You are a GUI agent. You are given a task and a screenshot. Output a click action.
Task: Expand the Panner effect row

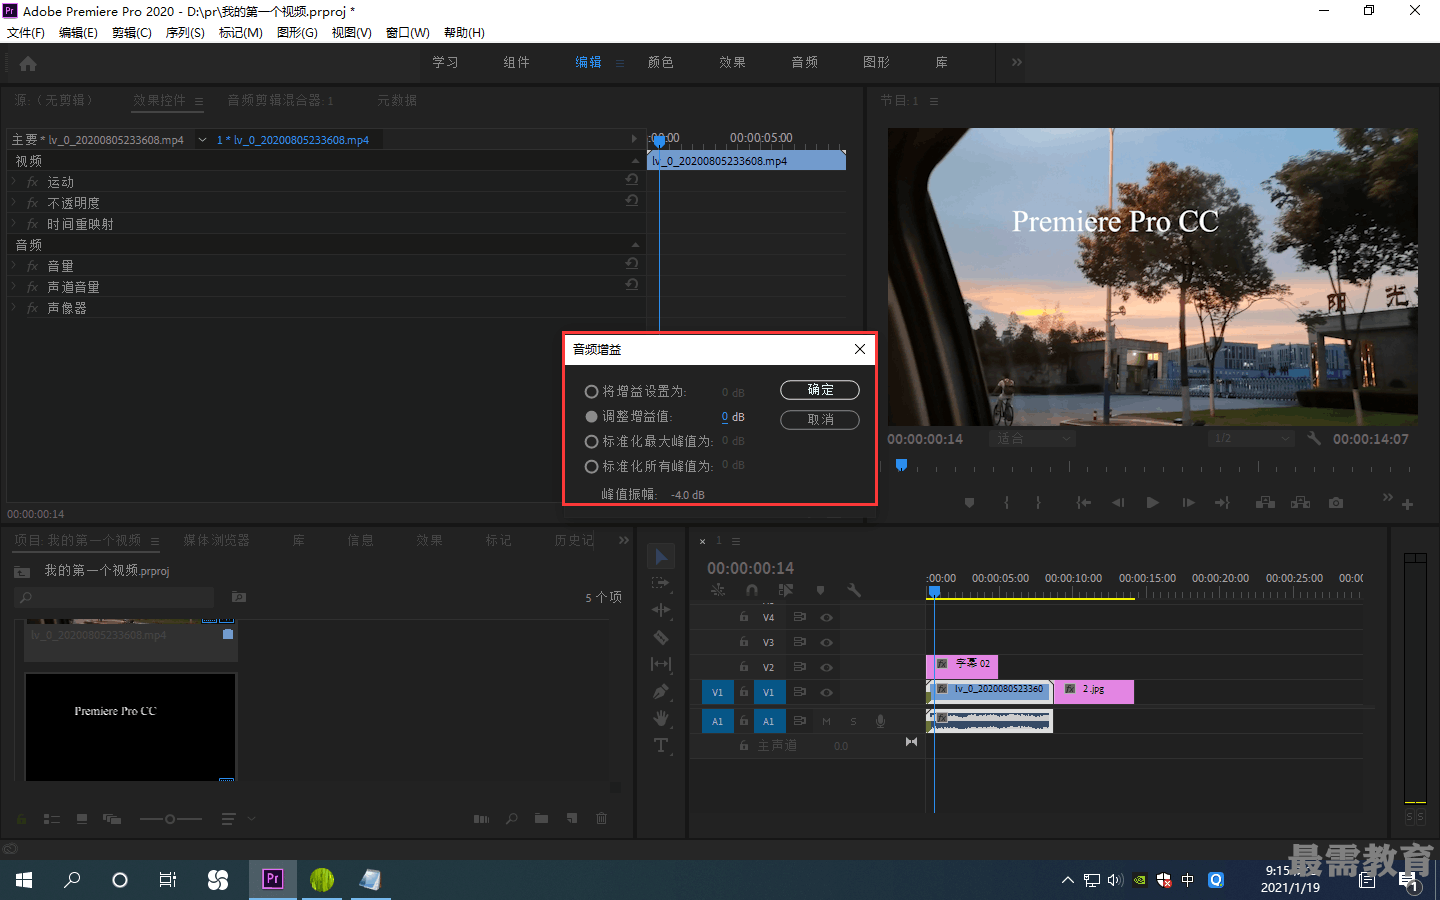(14, 308)
